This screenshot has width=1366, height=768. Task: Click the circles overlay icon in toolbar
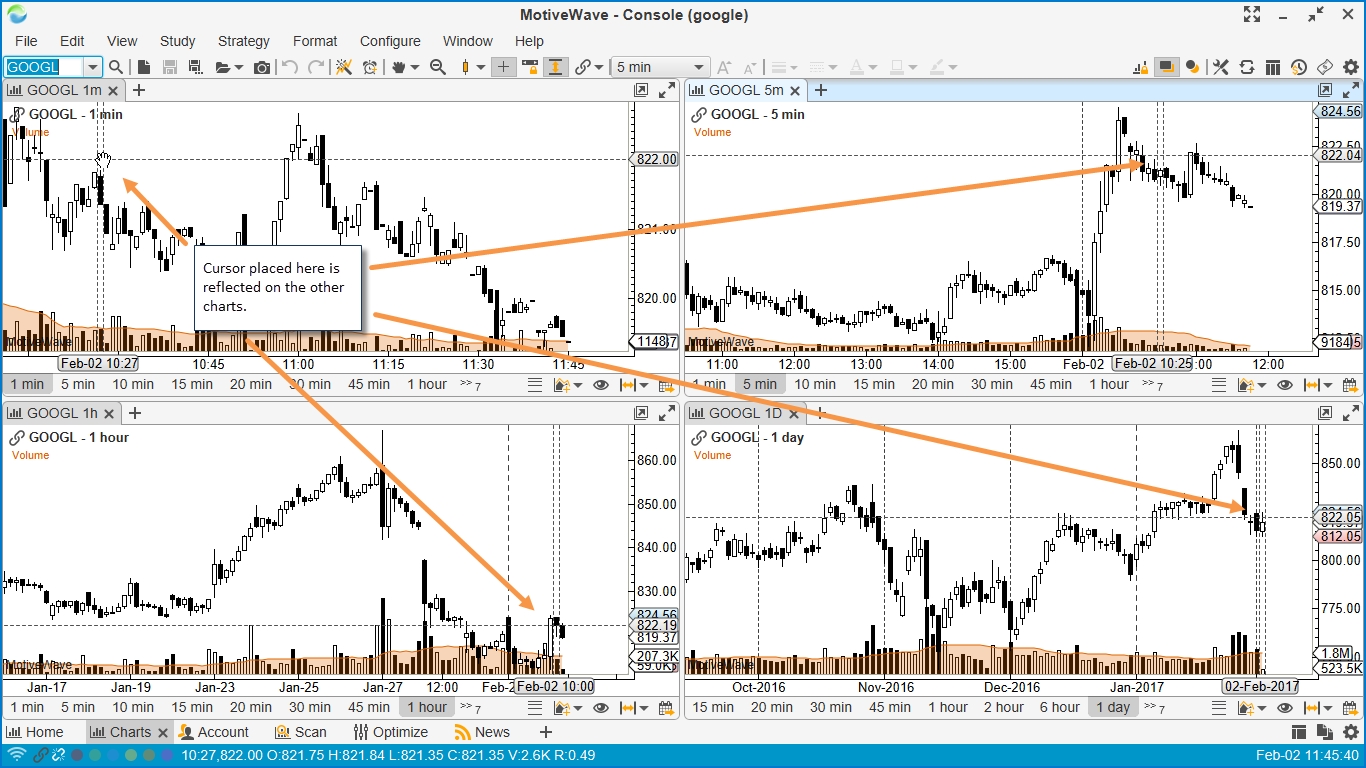coord(1192,67)
